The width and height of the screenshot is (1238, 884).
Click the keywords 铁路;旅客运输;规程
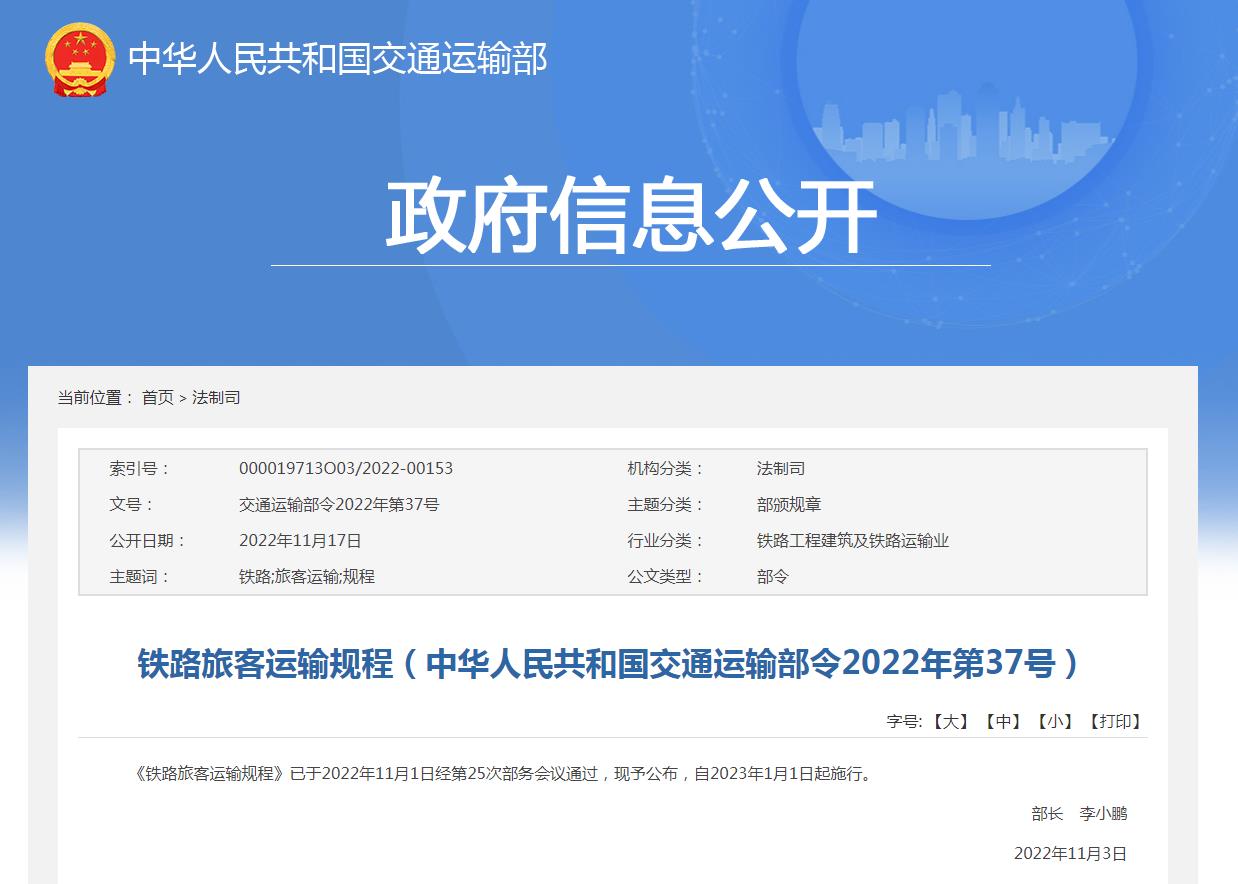click(307, 576)
